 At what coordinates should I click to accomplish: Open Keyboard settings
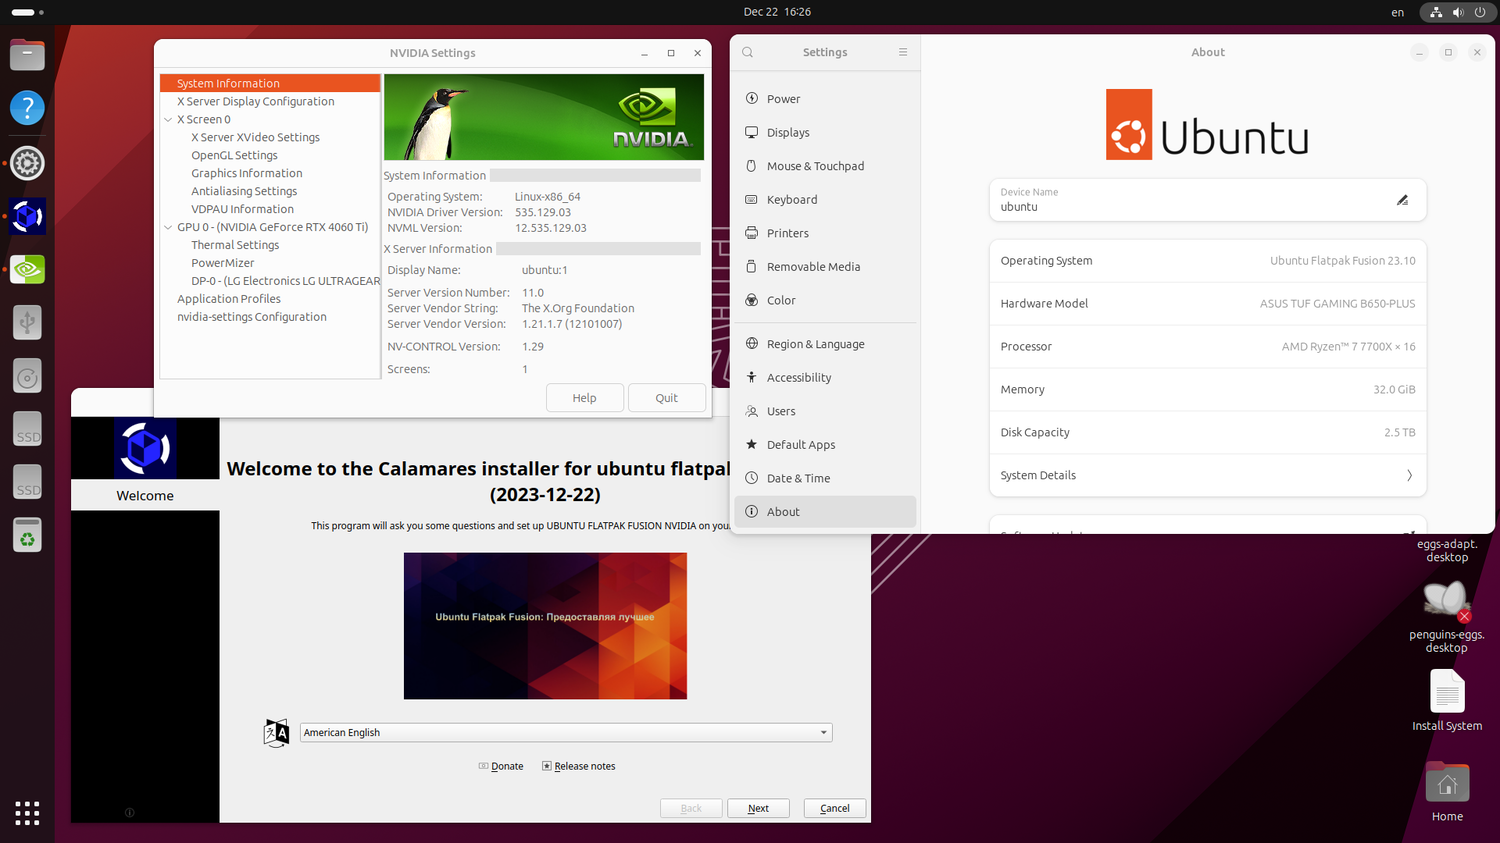click(825, 199)
